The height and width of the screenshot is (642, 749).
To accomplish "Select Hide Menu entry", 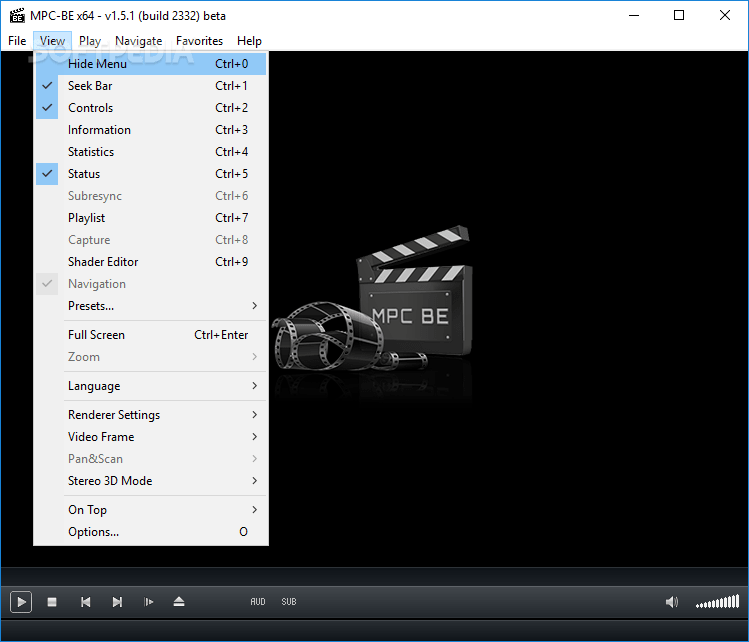I will [x=151, y=64].
